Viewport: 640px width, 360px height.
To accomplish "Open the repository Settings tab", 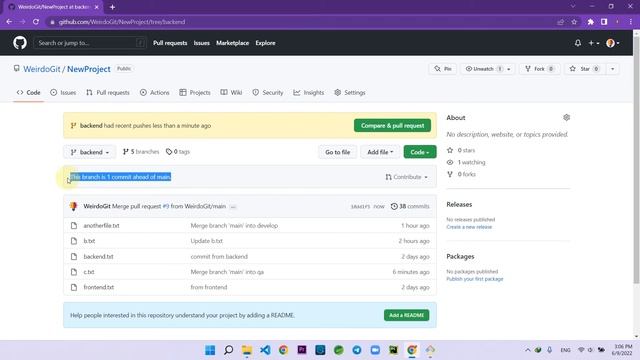I will [350, 93].
